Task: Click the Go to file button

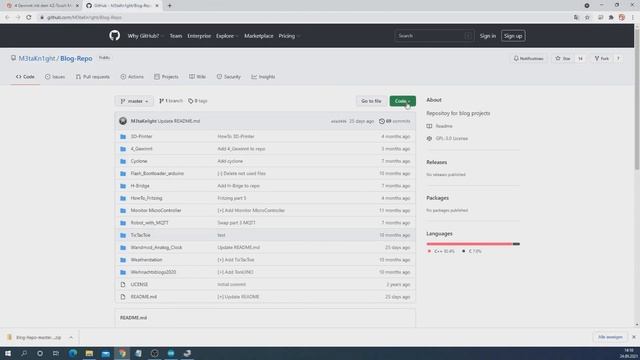Action: pyautogui.click(x=371, y=101)
